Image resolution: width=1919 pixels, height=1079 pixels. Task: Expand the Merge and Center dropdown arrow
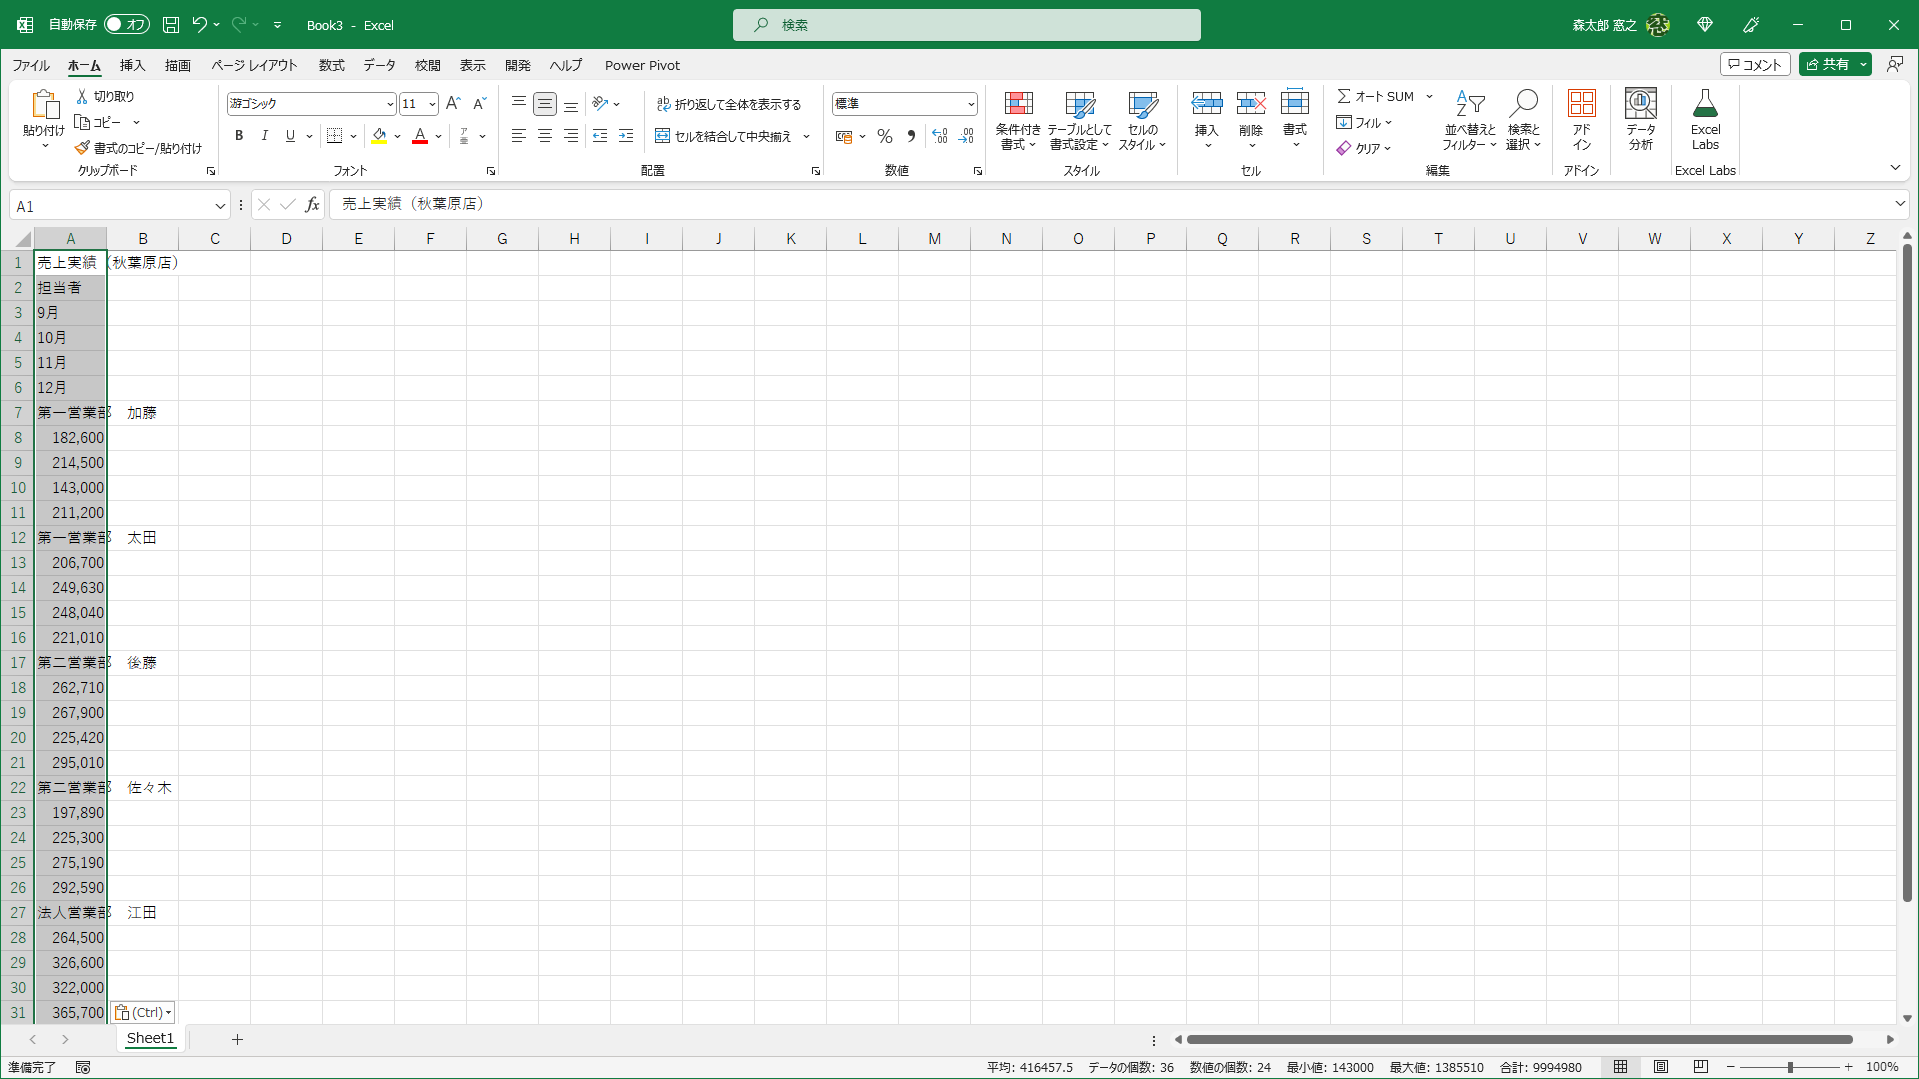point(806,136)
